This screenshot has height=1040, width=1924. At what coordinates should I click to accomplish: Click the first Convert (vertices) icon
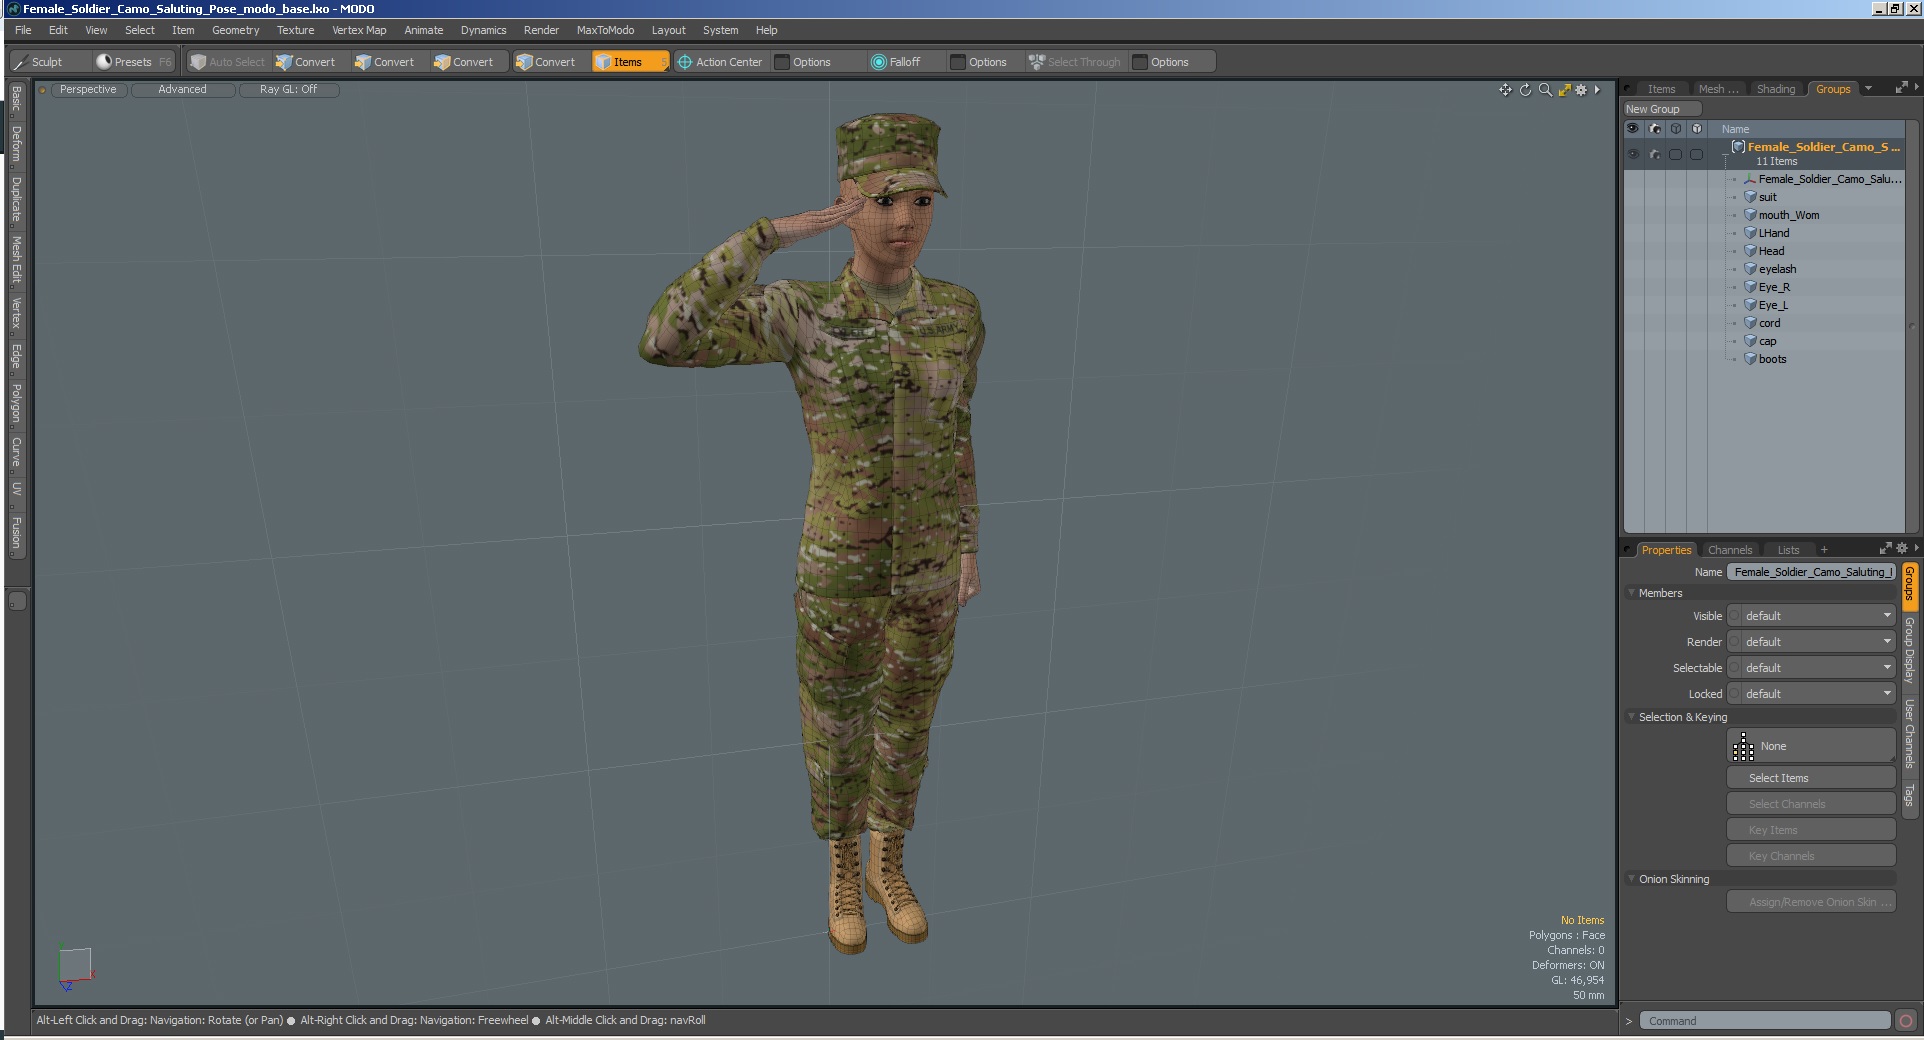284,62
